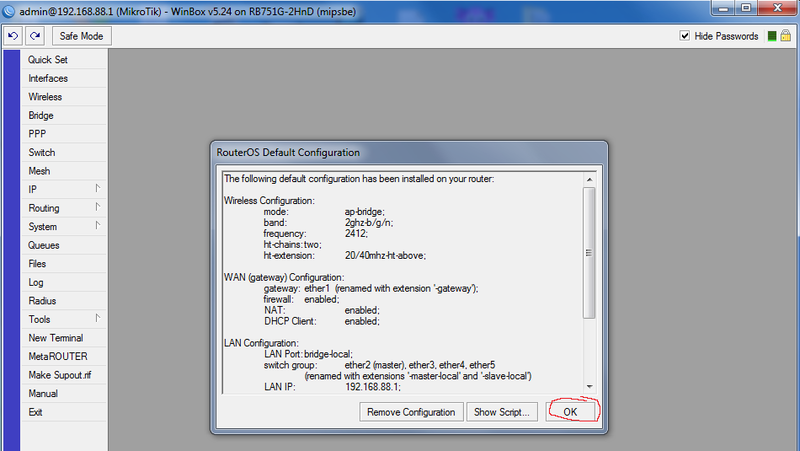Click the 'Wireless Configuration:' heading text
Screen dimensions: 800x451
click(x=269, y=201)
